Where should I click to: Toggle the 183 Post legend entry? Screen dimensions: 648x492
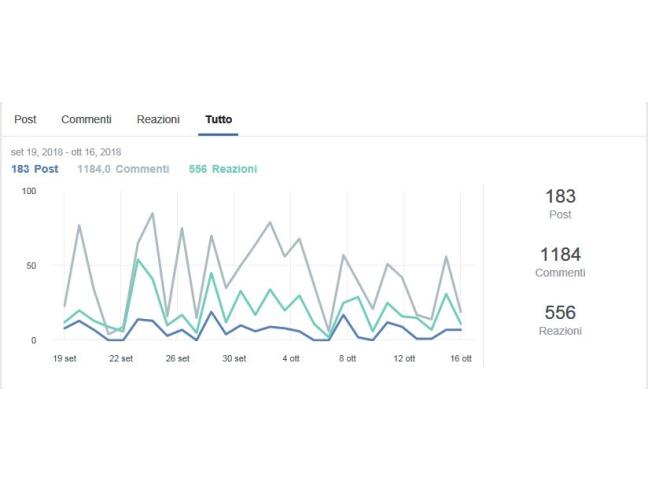35,169
